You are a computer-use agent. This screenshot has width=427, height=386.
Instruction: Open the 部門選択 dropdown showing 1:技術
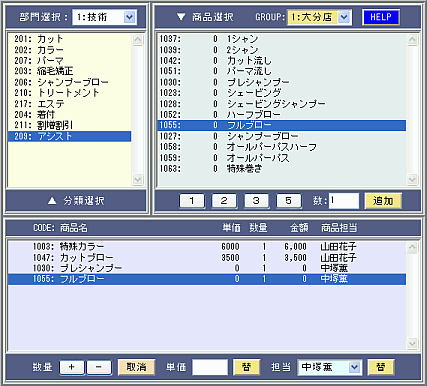tap(104, 17)
